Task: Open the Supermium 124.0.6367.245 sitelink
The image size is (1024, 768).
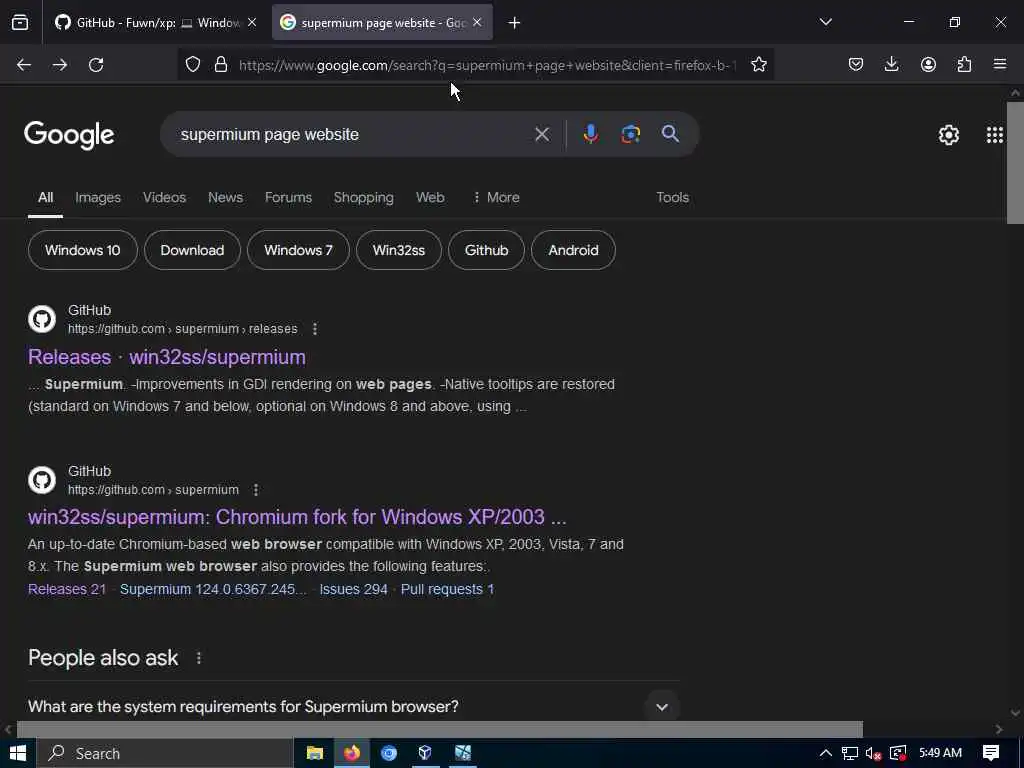Action: (x=213, y=589)
